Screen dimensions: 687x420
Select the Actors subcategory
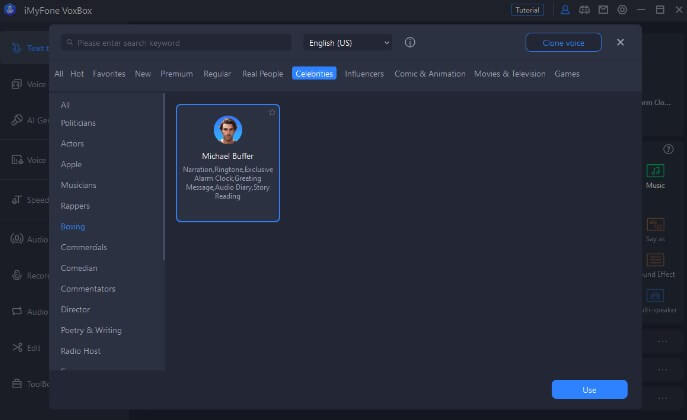click(72, 144)
